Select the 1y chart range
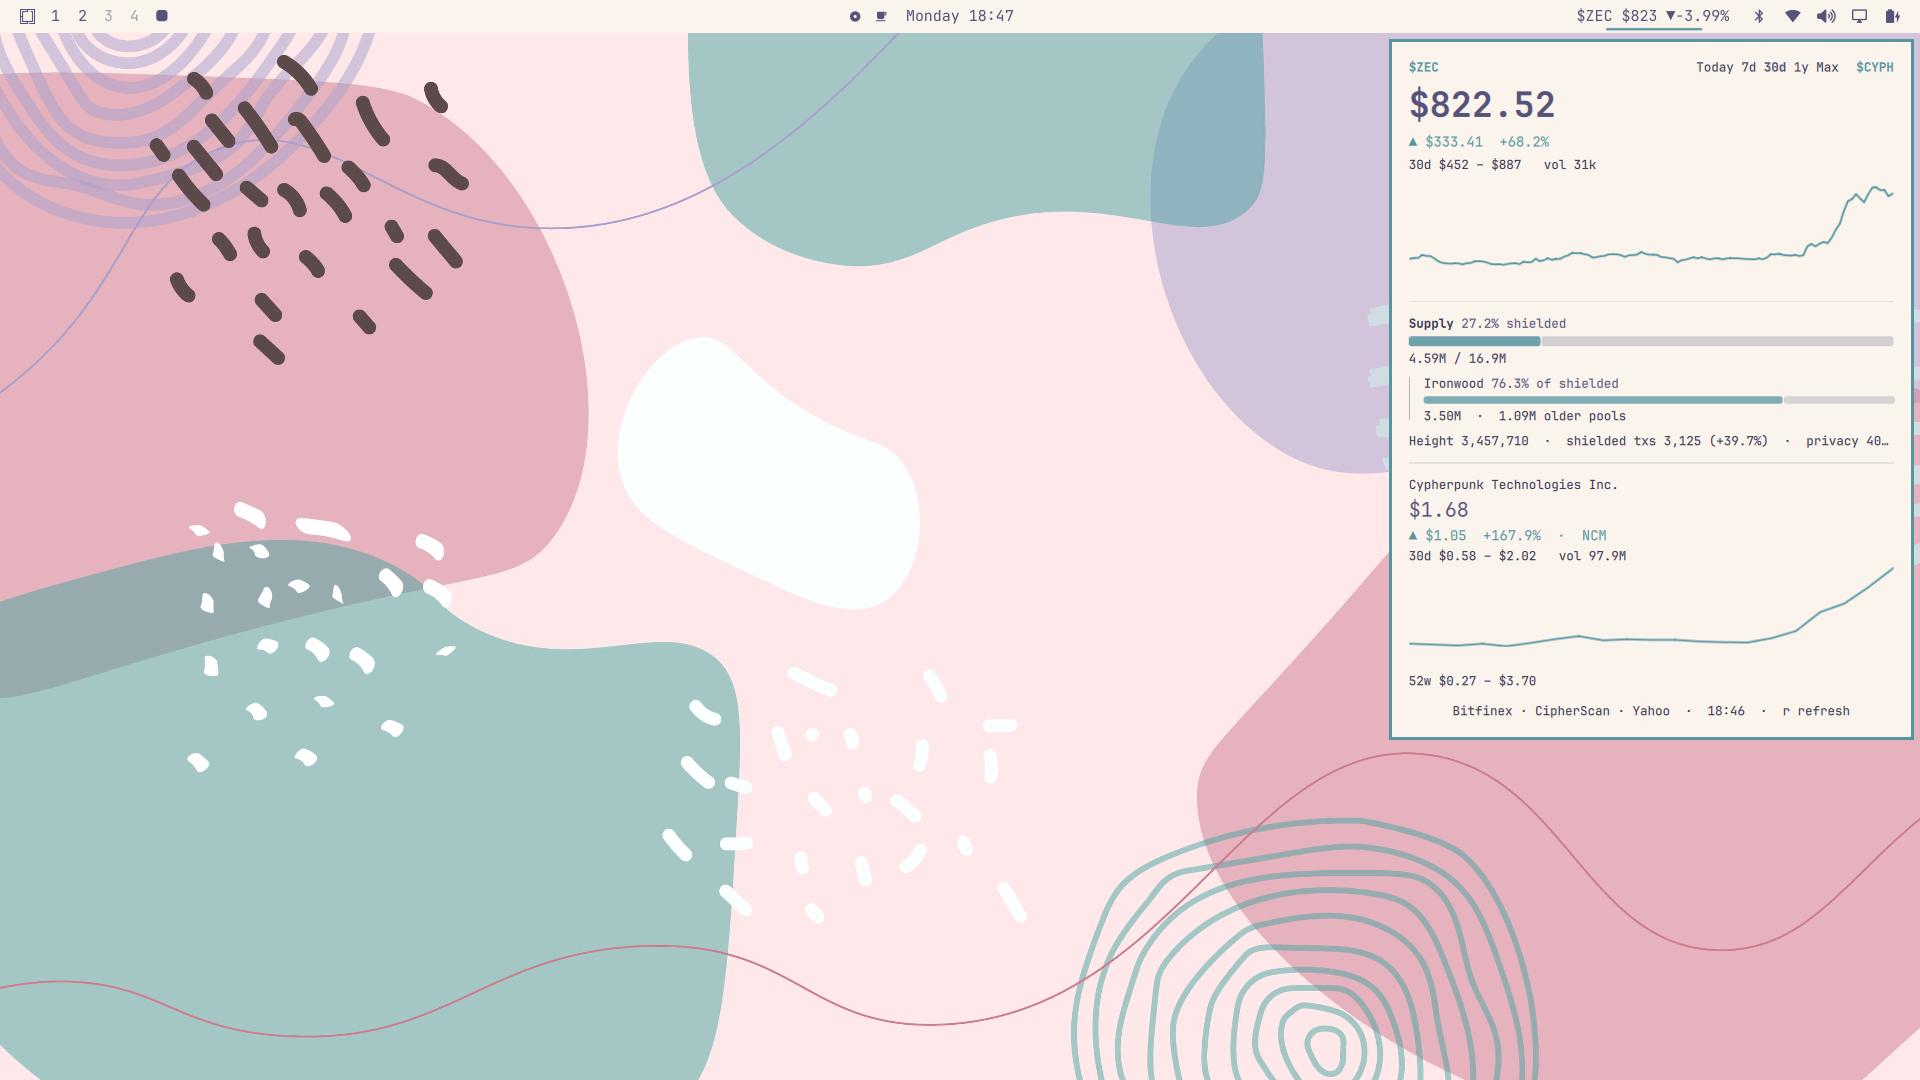 tap(1800, 67)
